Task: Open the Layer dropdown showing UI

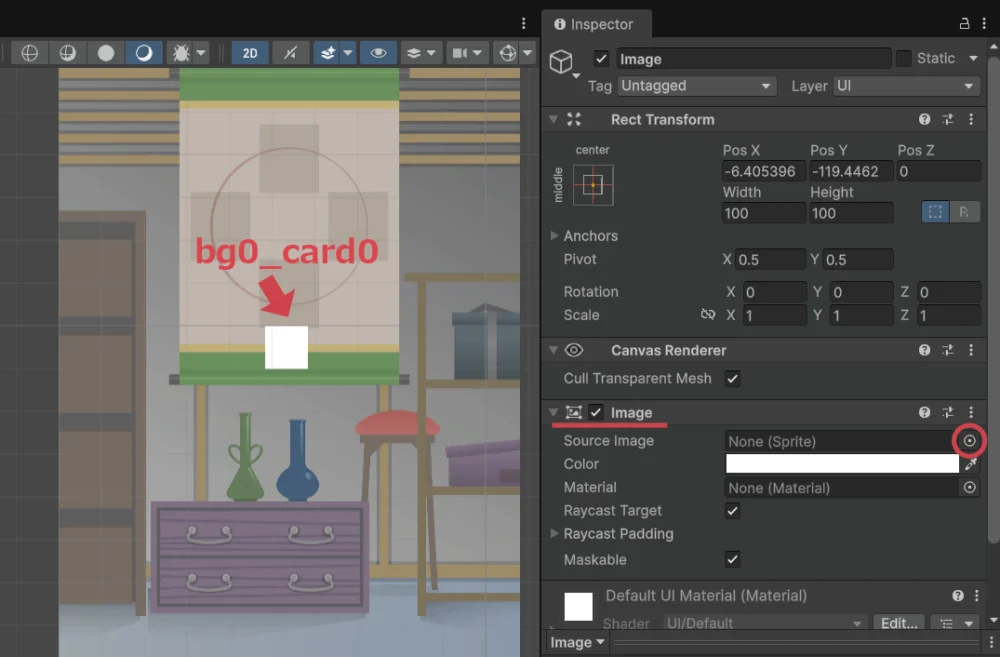Action: [905, 86]
